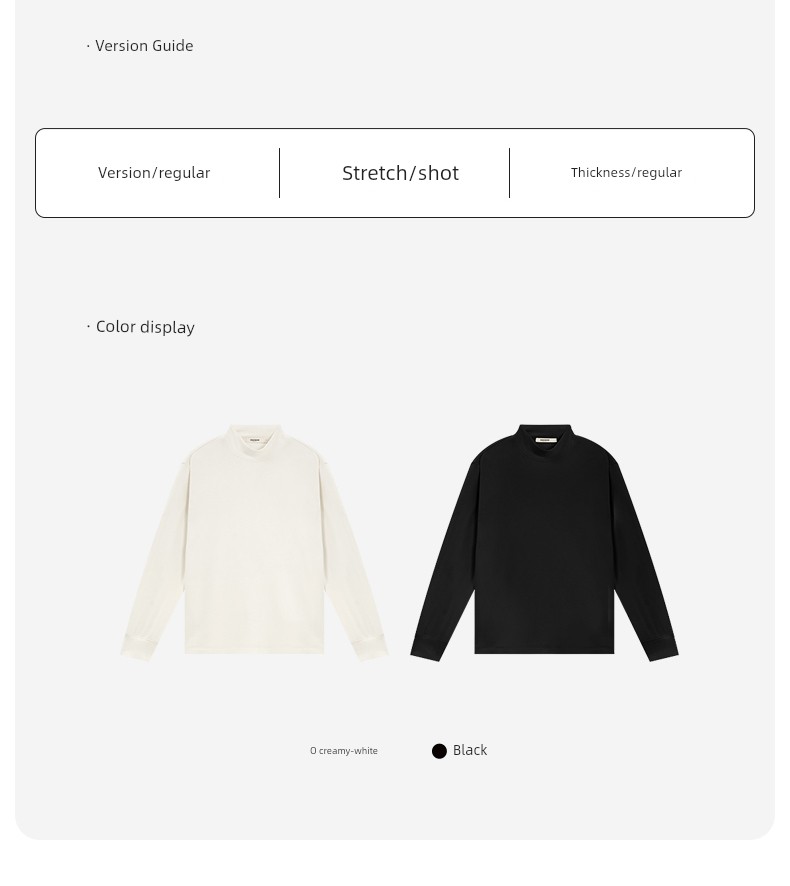The width and height of the screenshot is (790, 886).
Task: Click divider between Stretch and Thickness
Action: tap(509, 173)
